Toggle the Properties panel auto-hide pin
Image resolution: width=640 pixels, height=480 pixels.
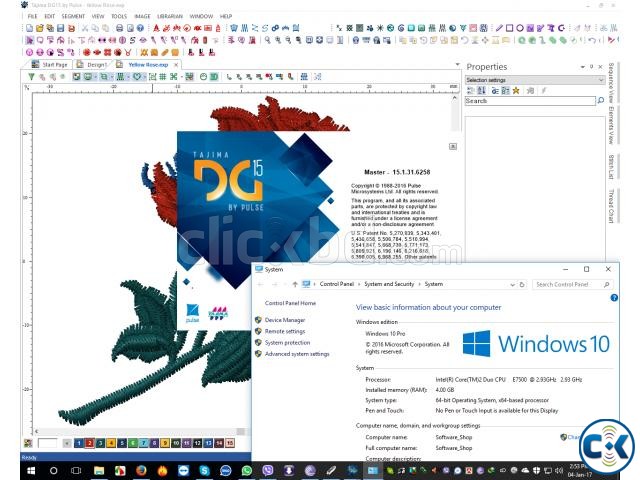pyautogui.click(x=591, y=67)
